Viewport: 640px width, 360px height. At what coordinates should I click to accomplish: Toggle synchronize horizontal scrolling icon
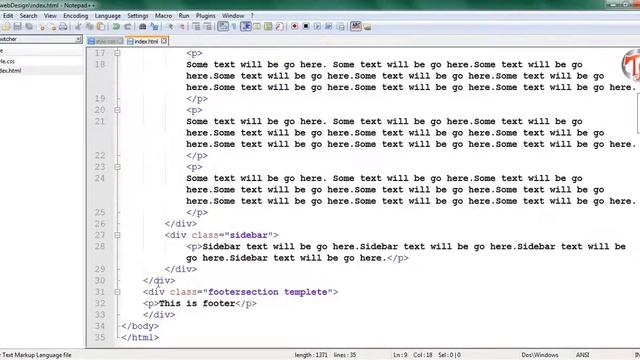pos(208,27)
